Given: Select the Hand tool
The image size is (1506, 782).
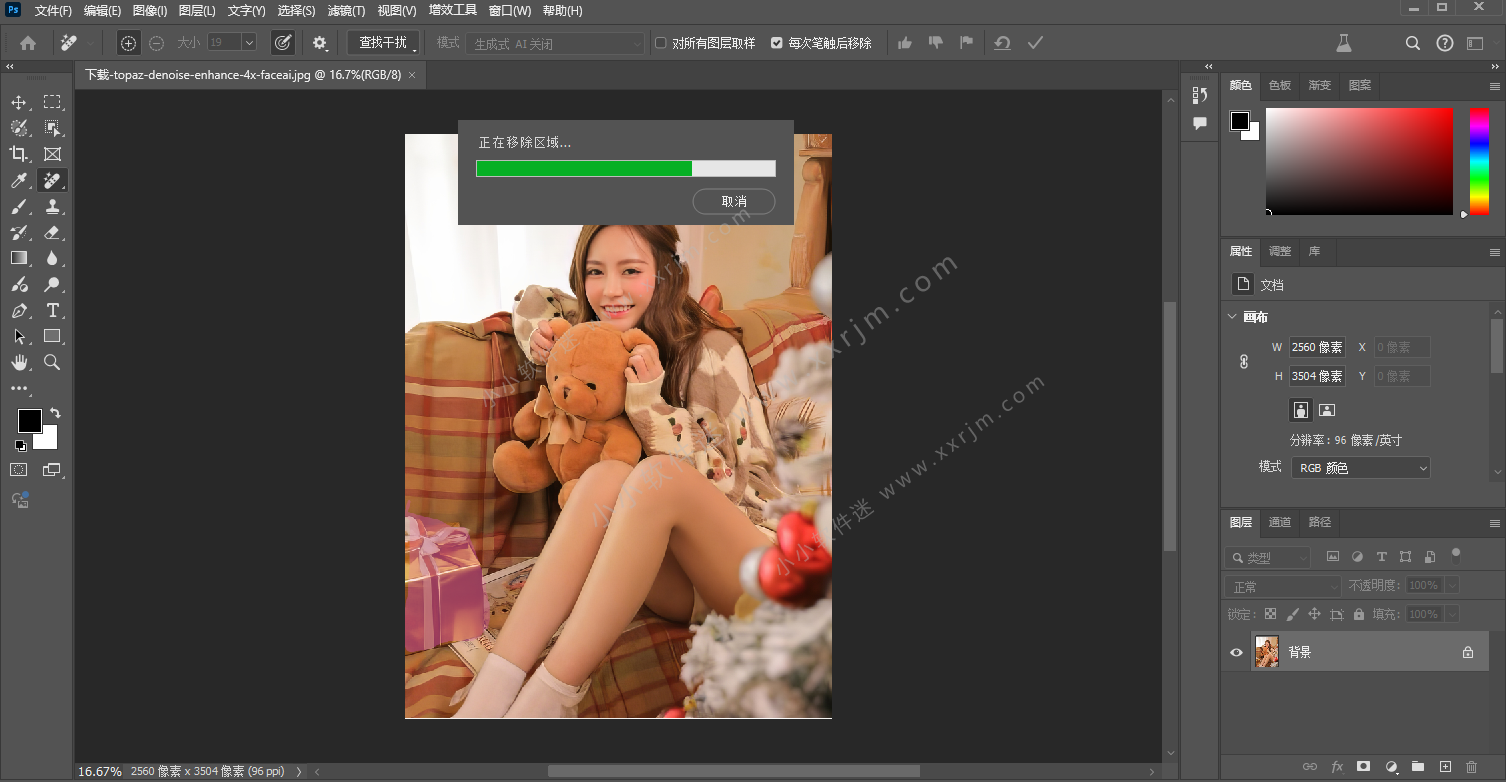Looking at the screenshot, I should (19, 362).
